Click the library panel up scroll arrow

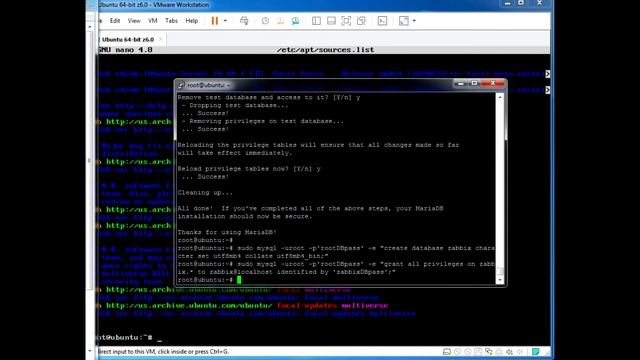90,27
